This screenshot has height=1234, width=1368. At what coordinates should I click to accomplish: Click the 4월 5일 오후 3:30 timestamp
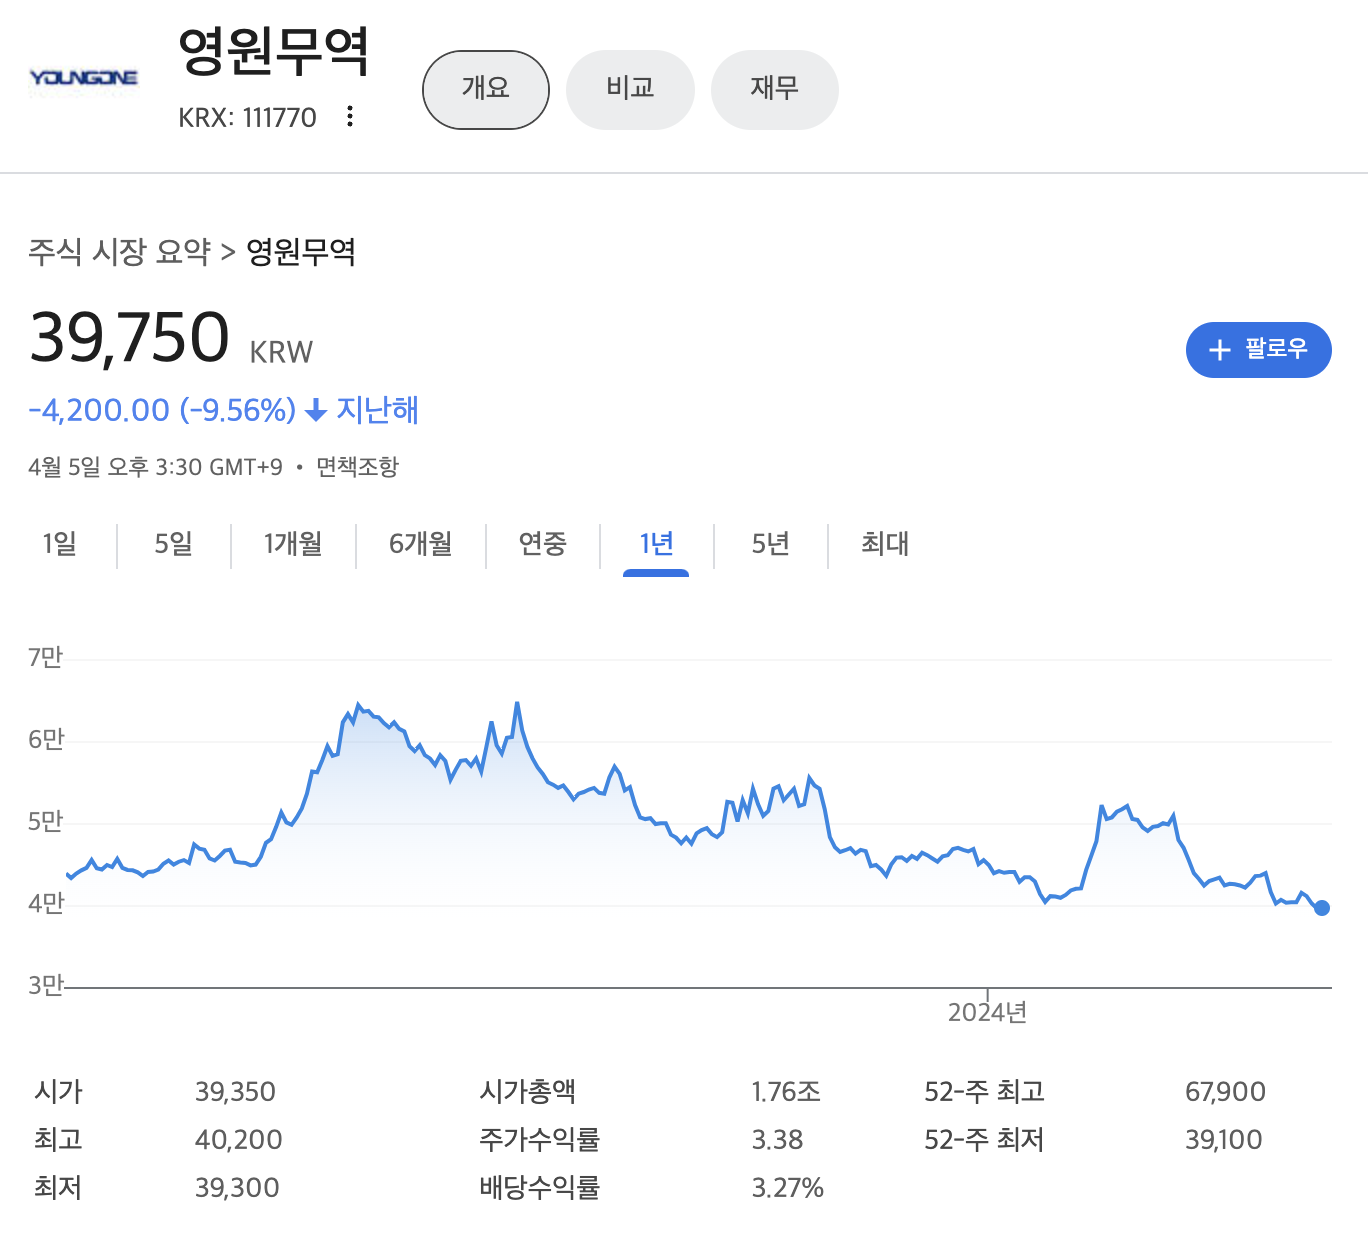155,467
